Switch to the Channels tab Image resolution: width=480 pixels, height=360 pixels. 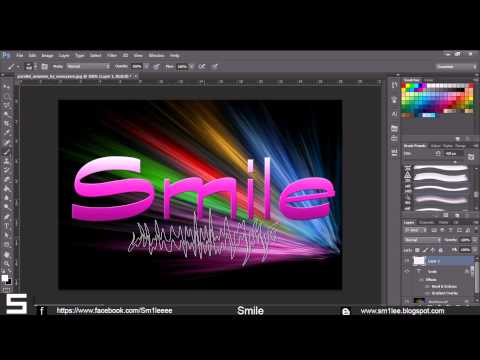[x=426, y=222]
